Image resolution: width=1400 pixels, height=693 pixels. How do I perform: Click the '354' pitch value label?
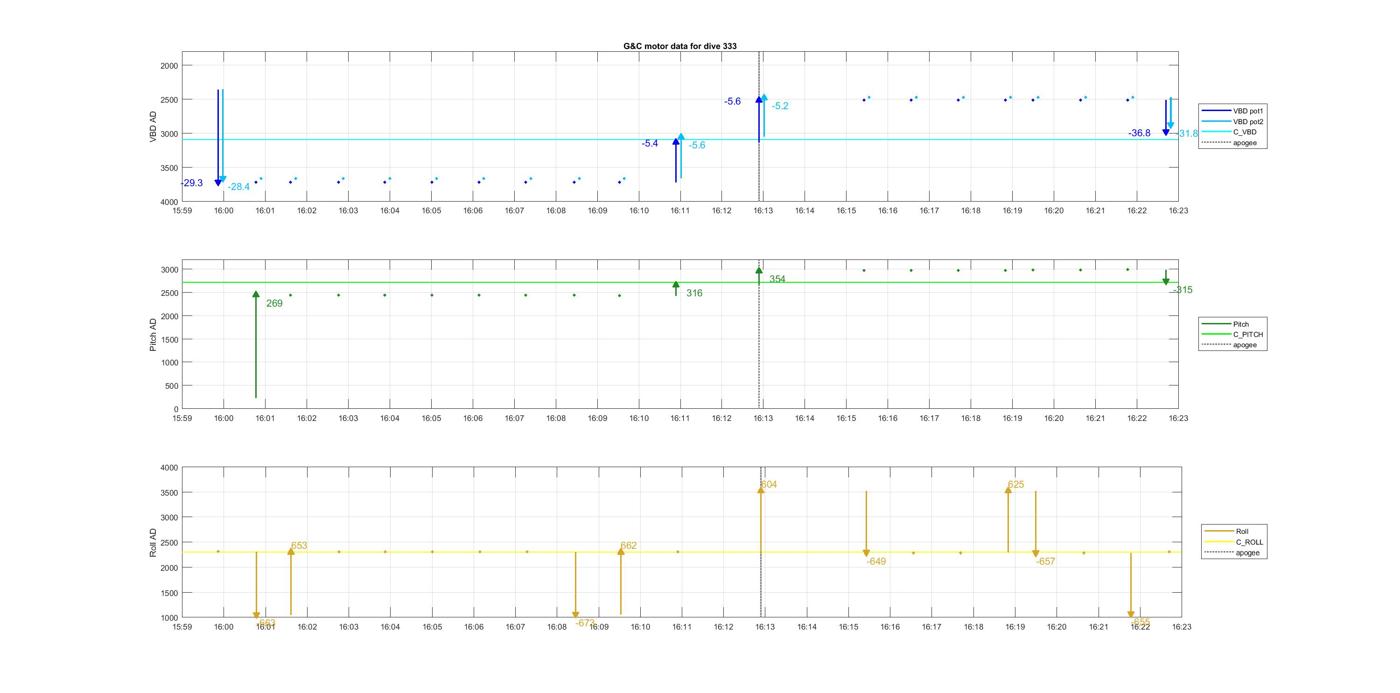(x=777, y=279)
